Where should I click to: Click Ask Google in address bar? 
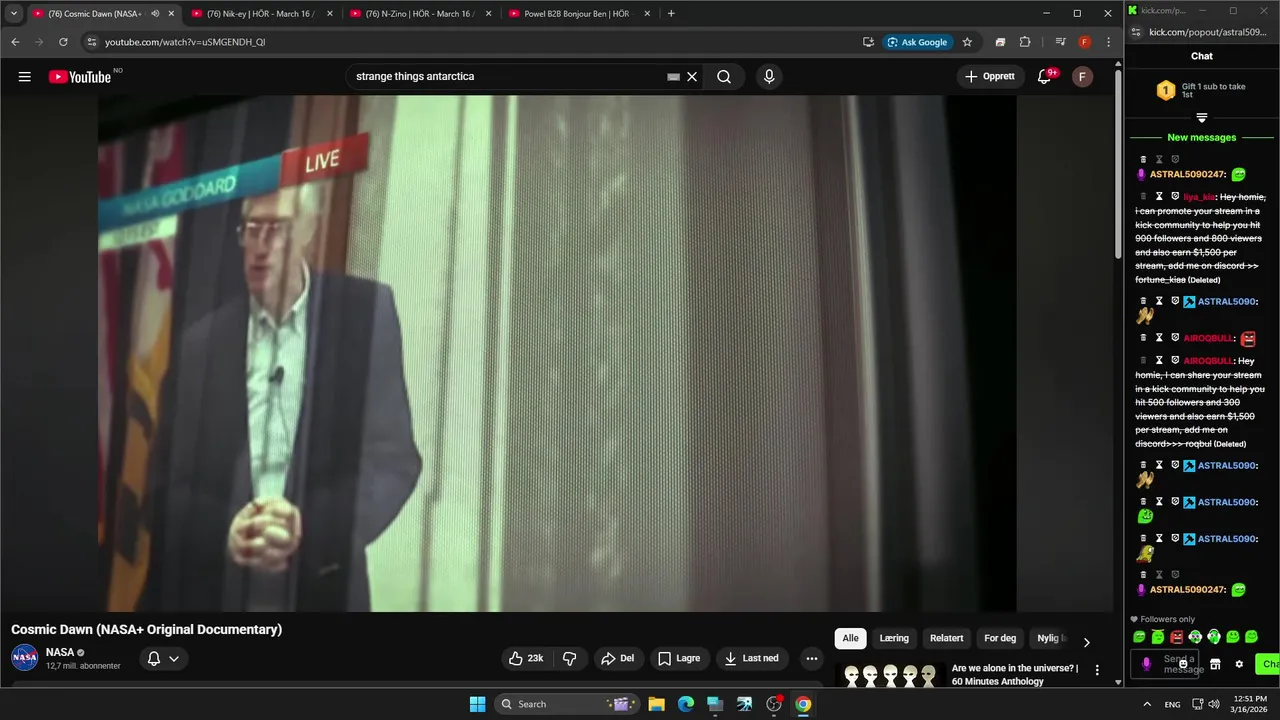pyautogui.click(x=916, y=42)
